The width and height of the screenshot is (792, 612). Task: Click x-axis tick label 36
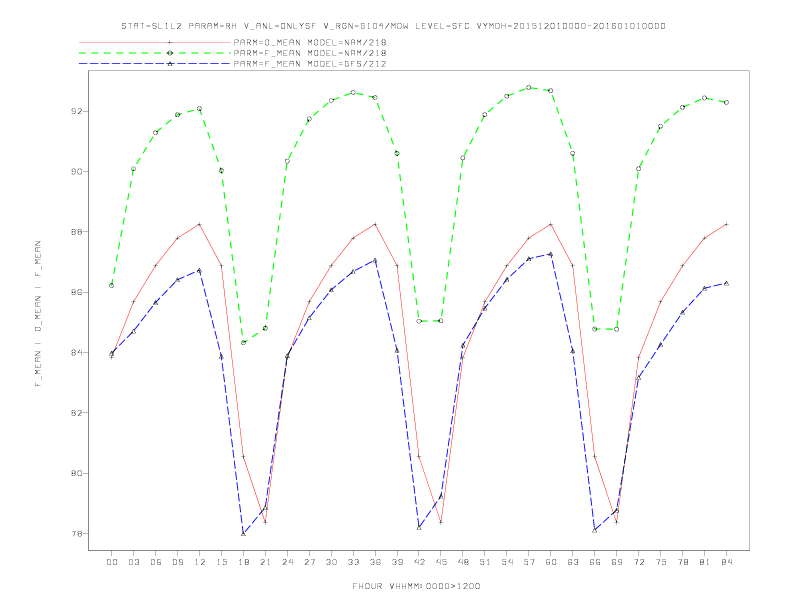(x=375, y=562)
